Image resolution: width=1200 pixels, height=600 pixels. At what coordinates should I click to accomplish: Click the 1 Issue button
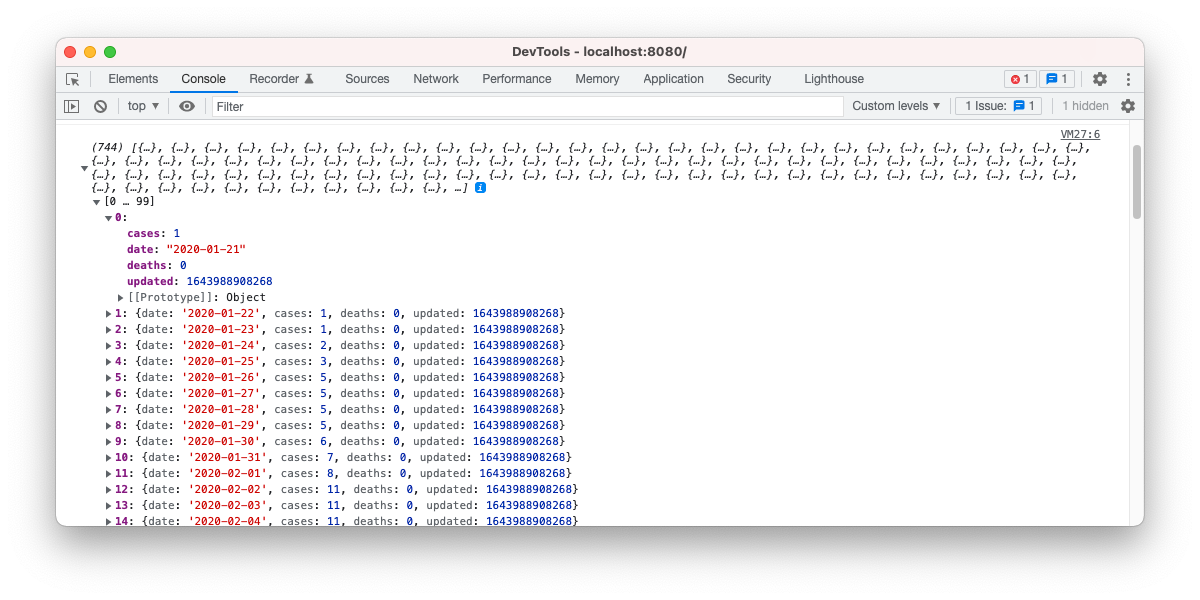pos(998,106)
